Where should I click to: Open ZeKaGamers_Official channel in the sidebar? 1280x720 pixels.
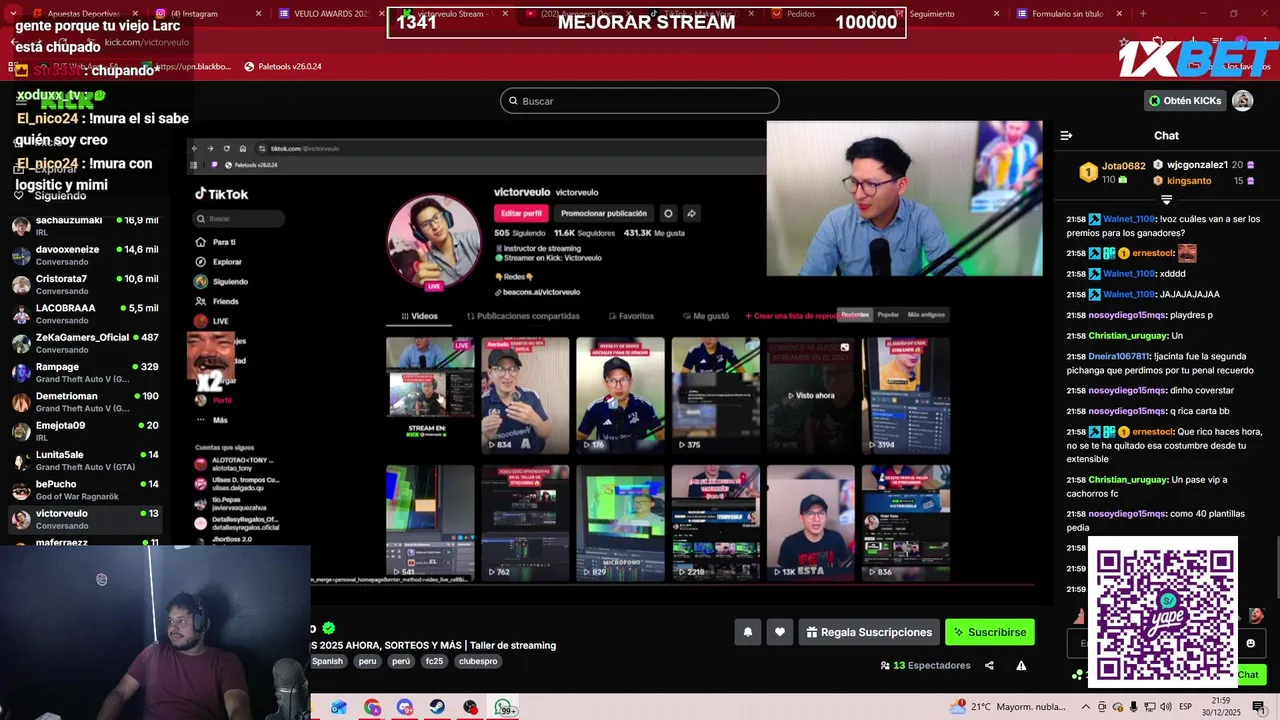[85, 343]
